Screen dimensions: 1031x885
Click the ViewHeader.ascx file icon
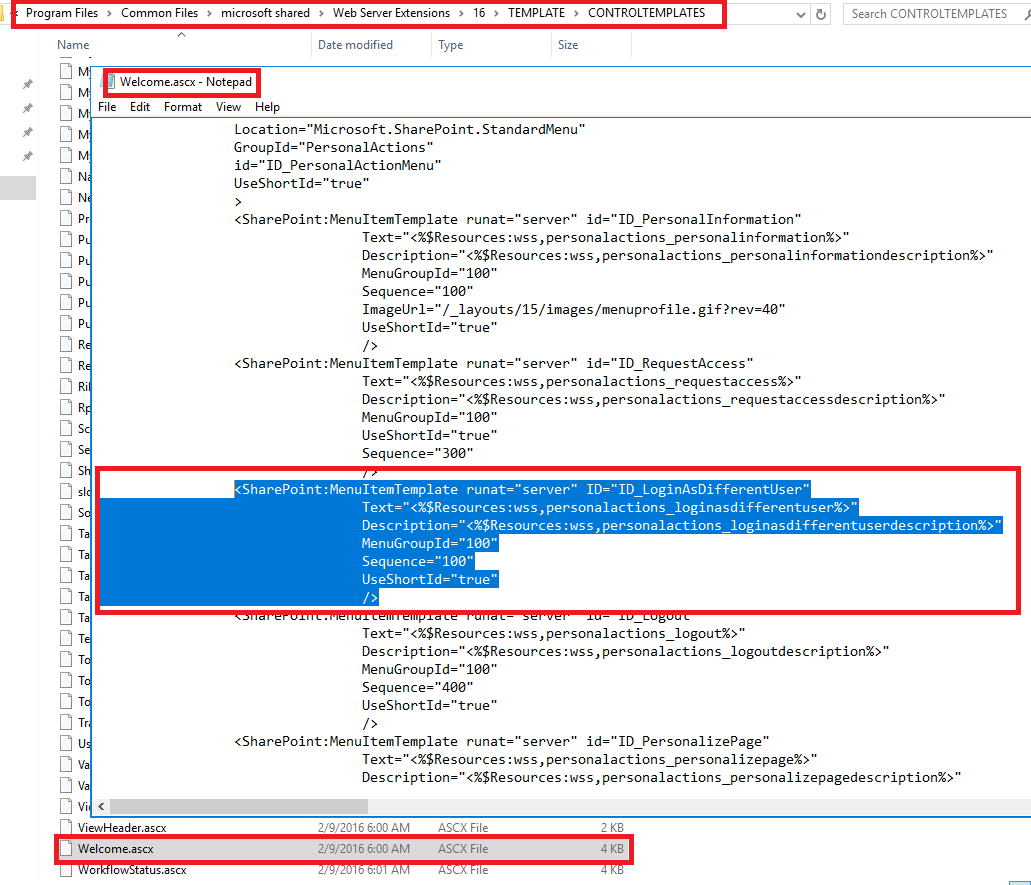[66, 828]
